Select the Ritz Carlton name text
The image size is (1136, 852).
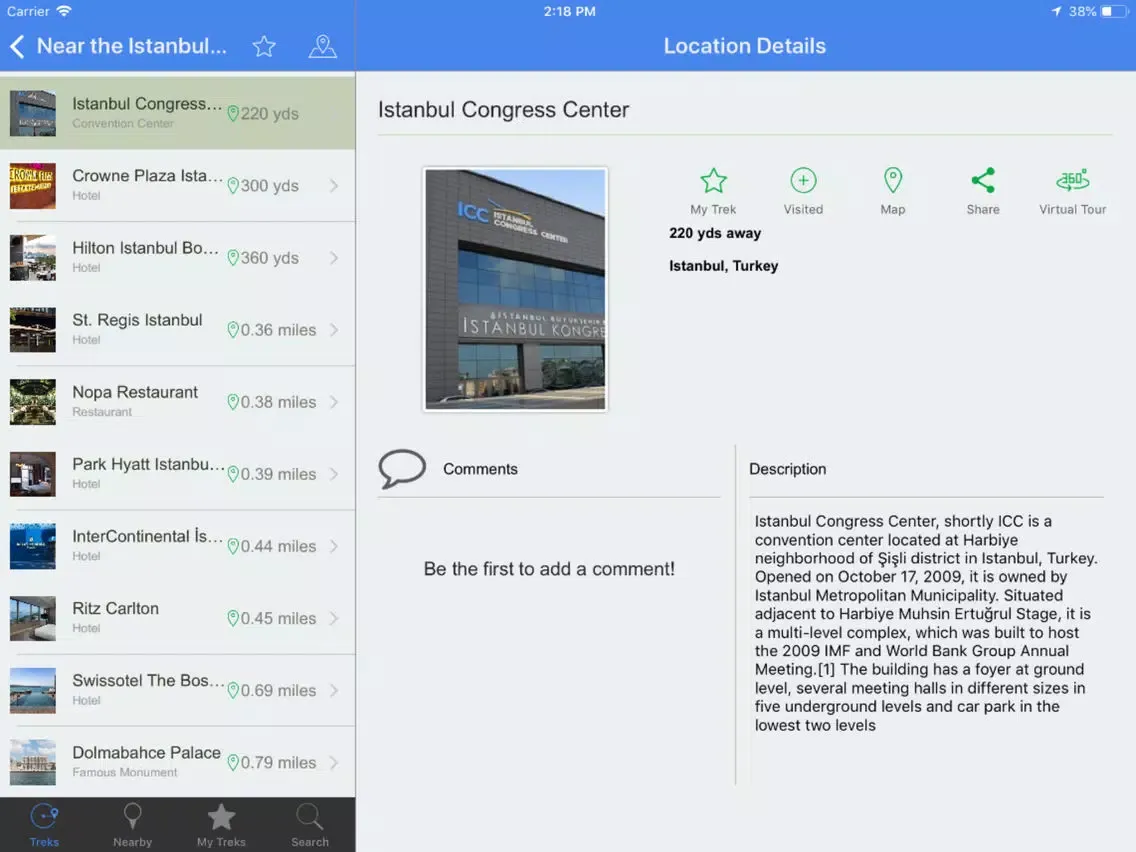click(x=115, y=609)
